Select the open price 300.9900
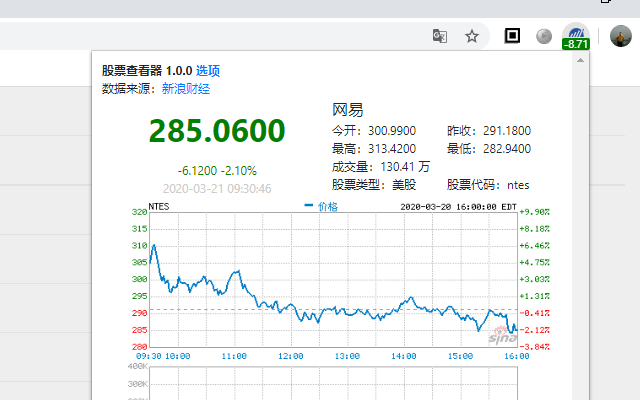Image resolution: width=640 pixels, height=400 pixels. 392,131
